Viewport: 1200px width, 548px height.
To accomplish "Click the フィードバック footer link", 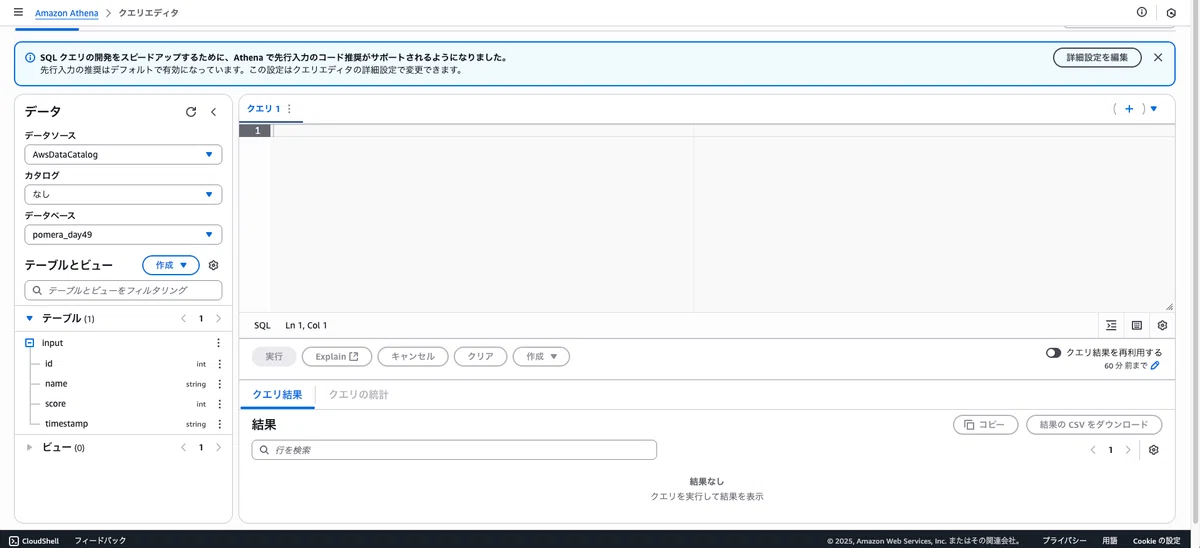I will pos(100,541).
